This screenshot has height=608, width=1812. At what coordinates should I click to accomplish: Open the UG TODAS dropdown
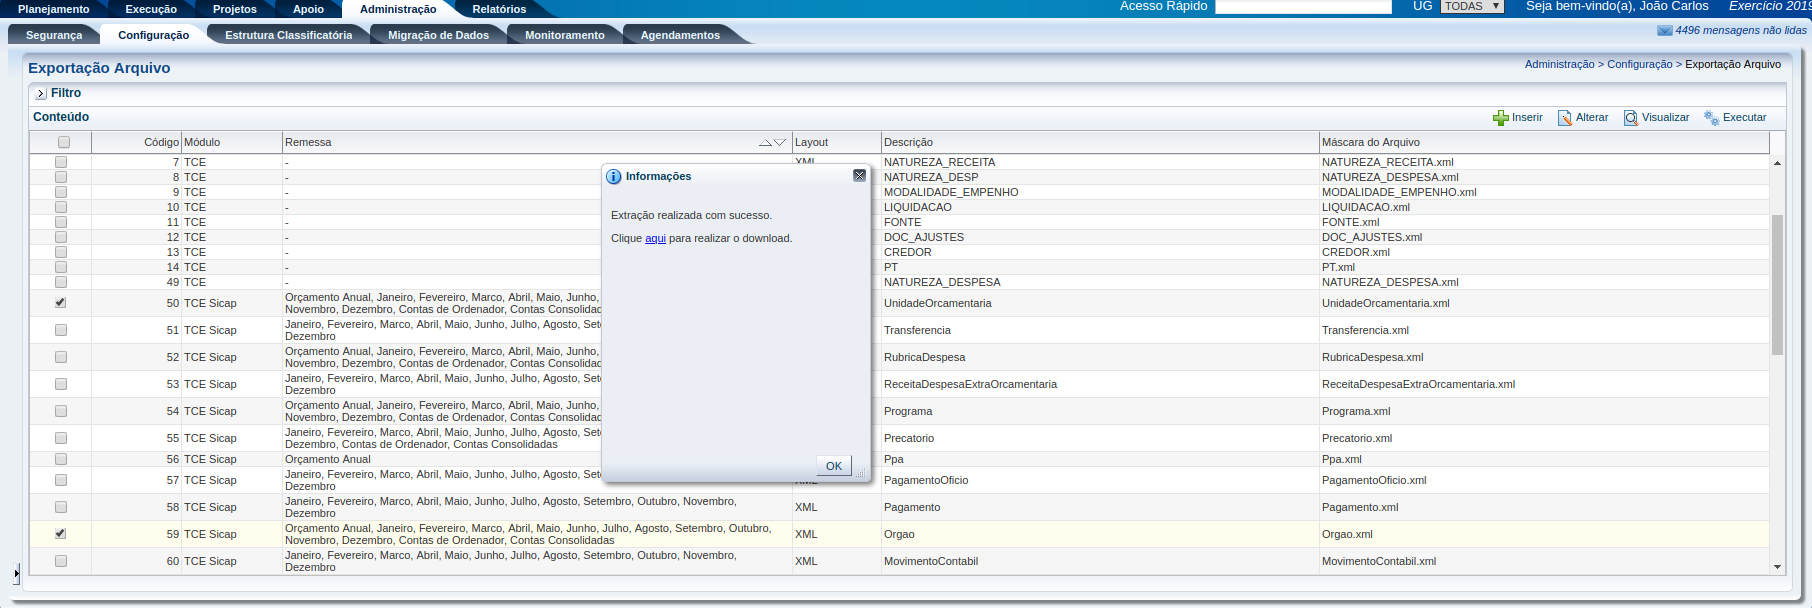1472,7
